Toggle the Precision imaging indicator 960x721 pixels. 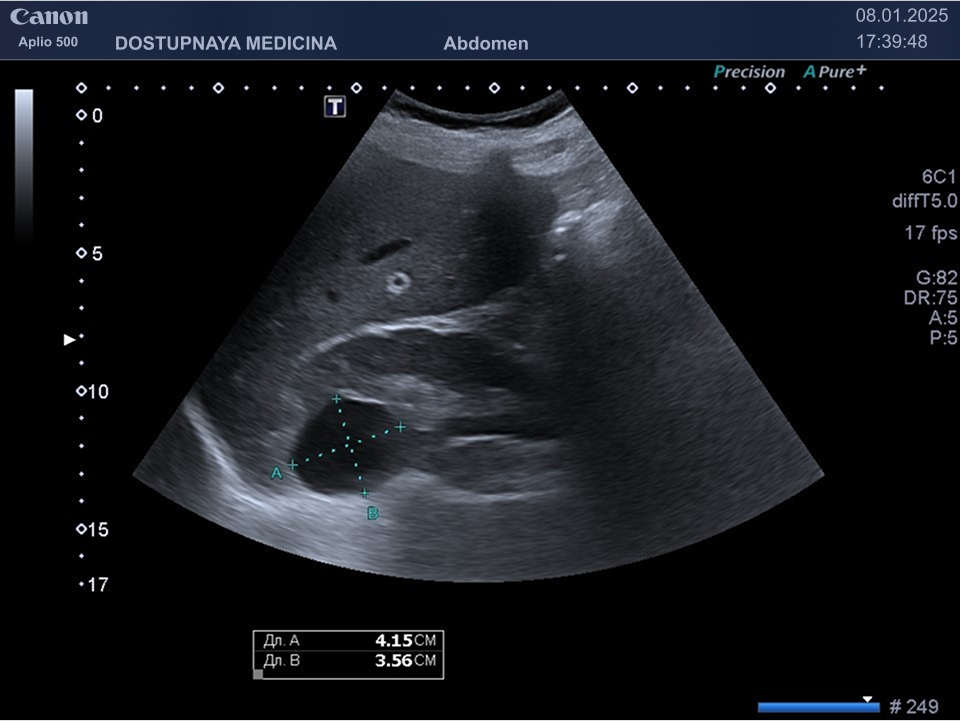[x=749, y=72]
